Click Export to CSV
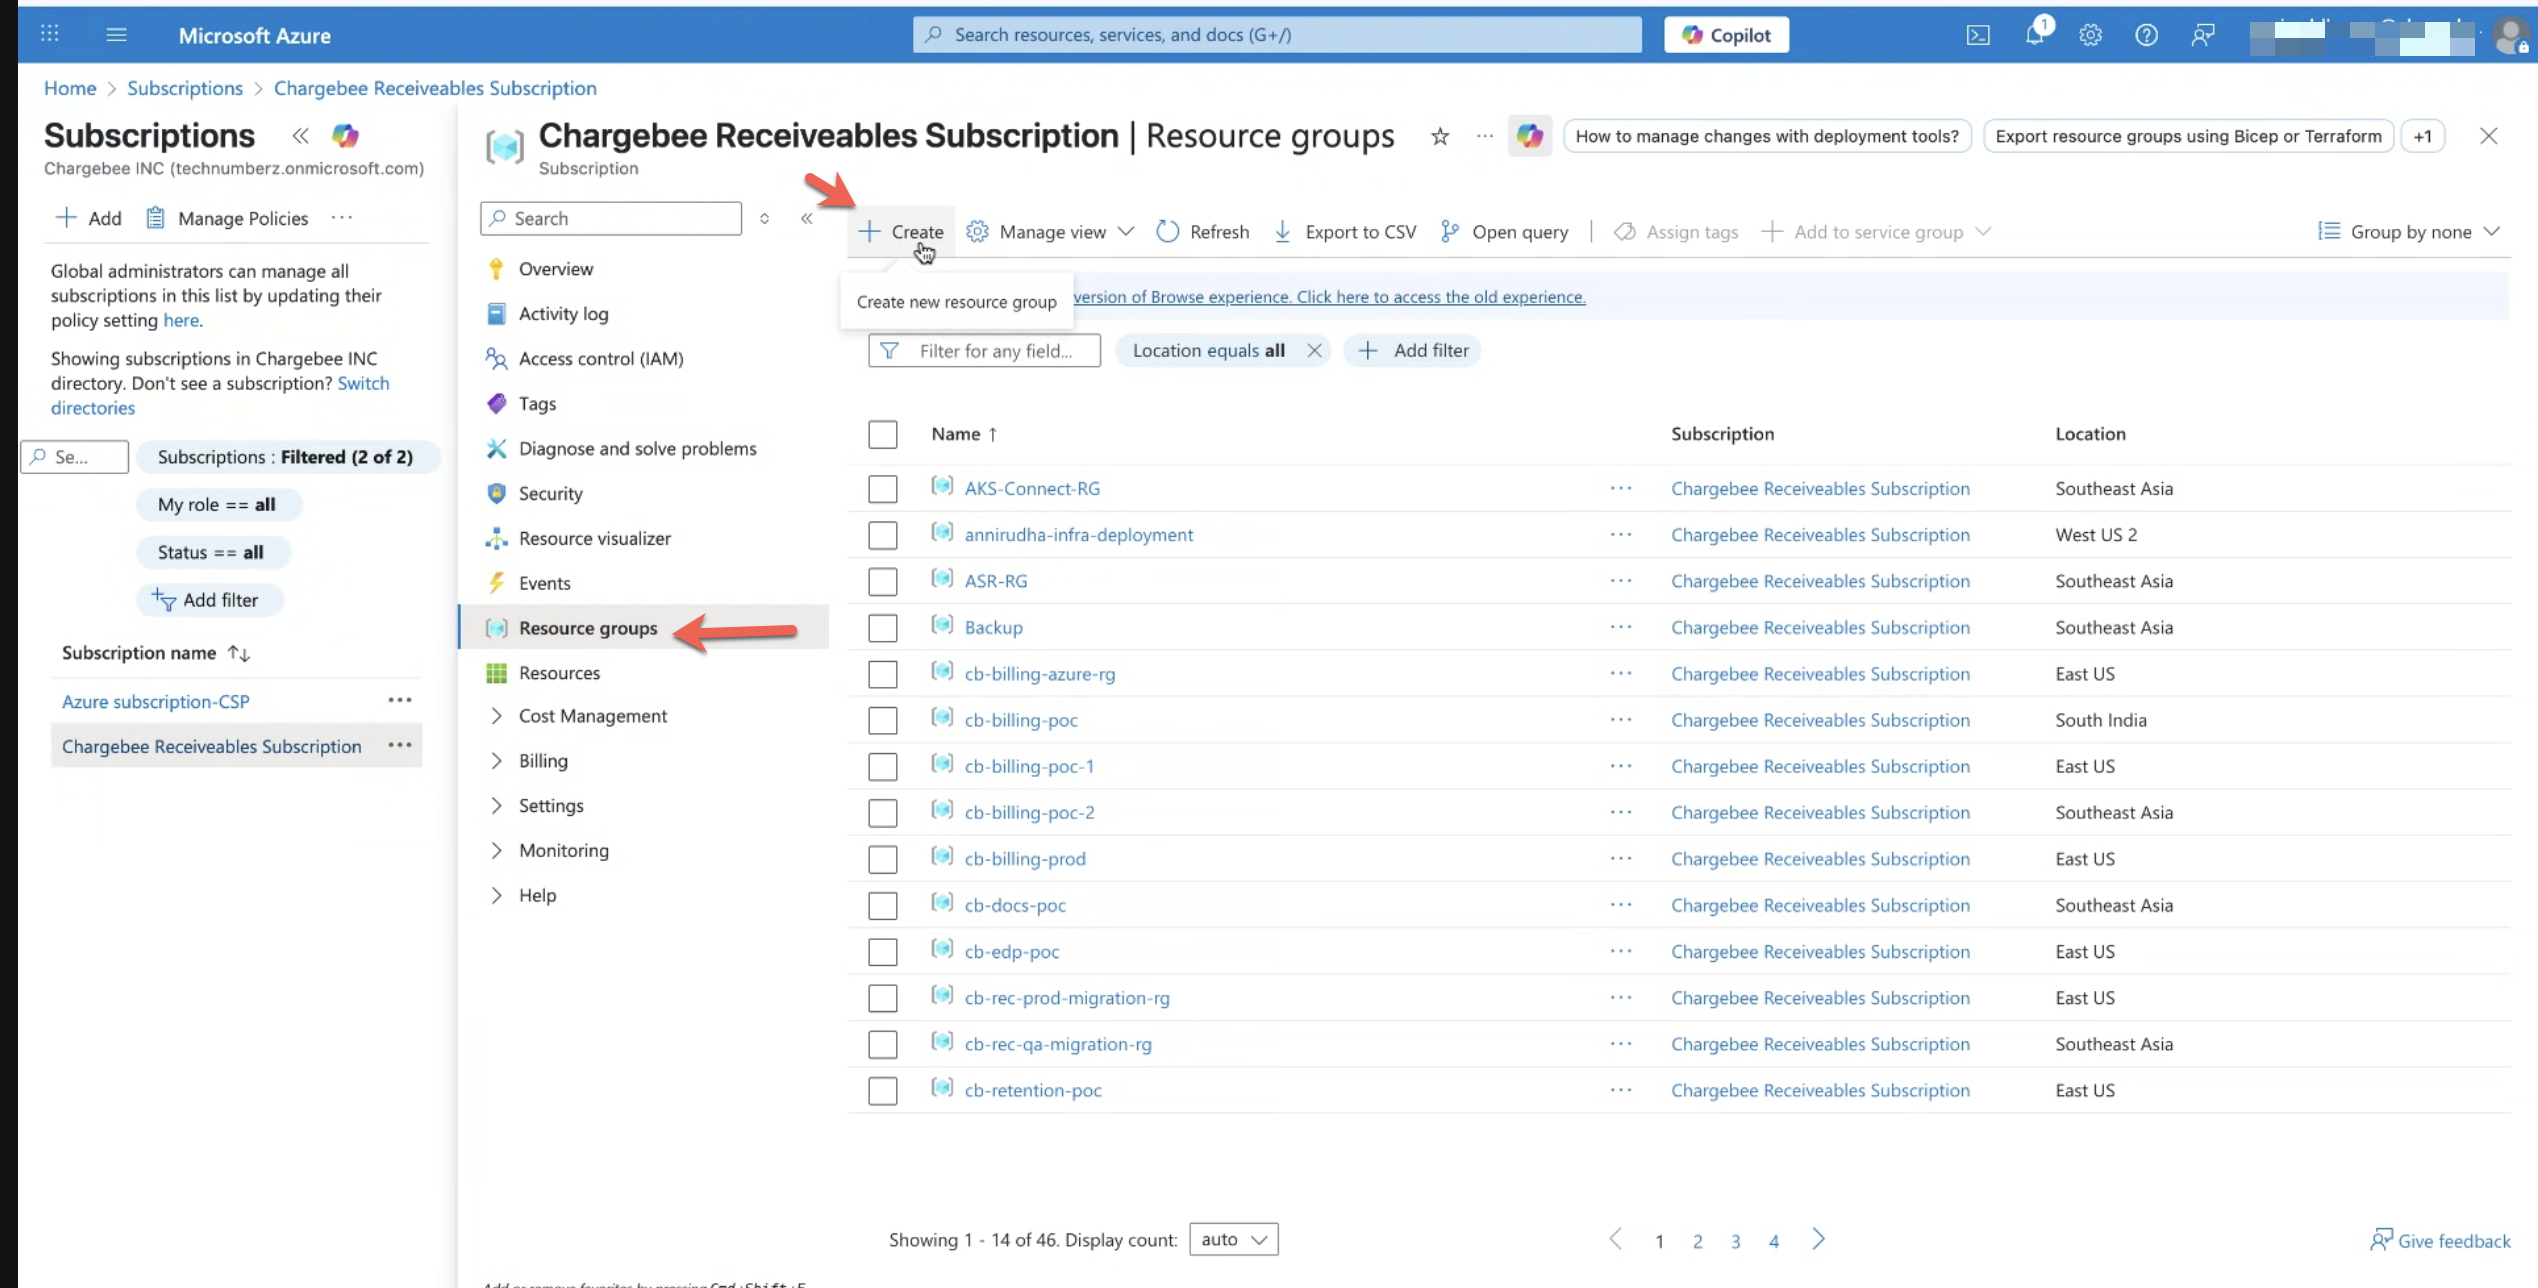Viewport: 2538px width, 1288px height. point(1345,232)
